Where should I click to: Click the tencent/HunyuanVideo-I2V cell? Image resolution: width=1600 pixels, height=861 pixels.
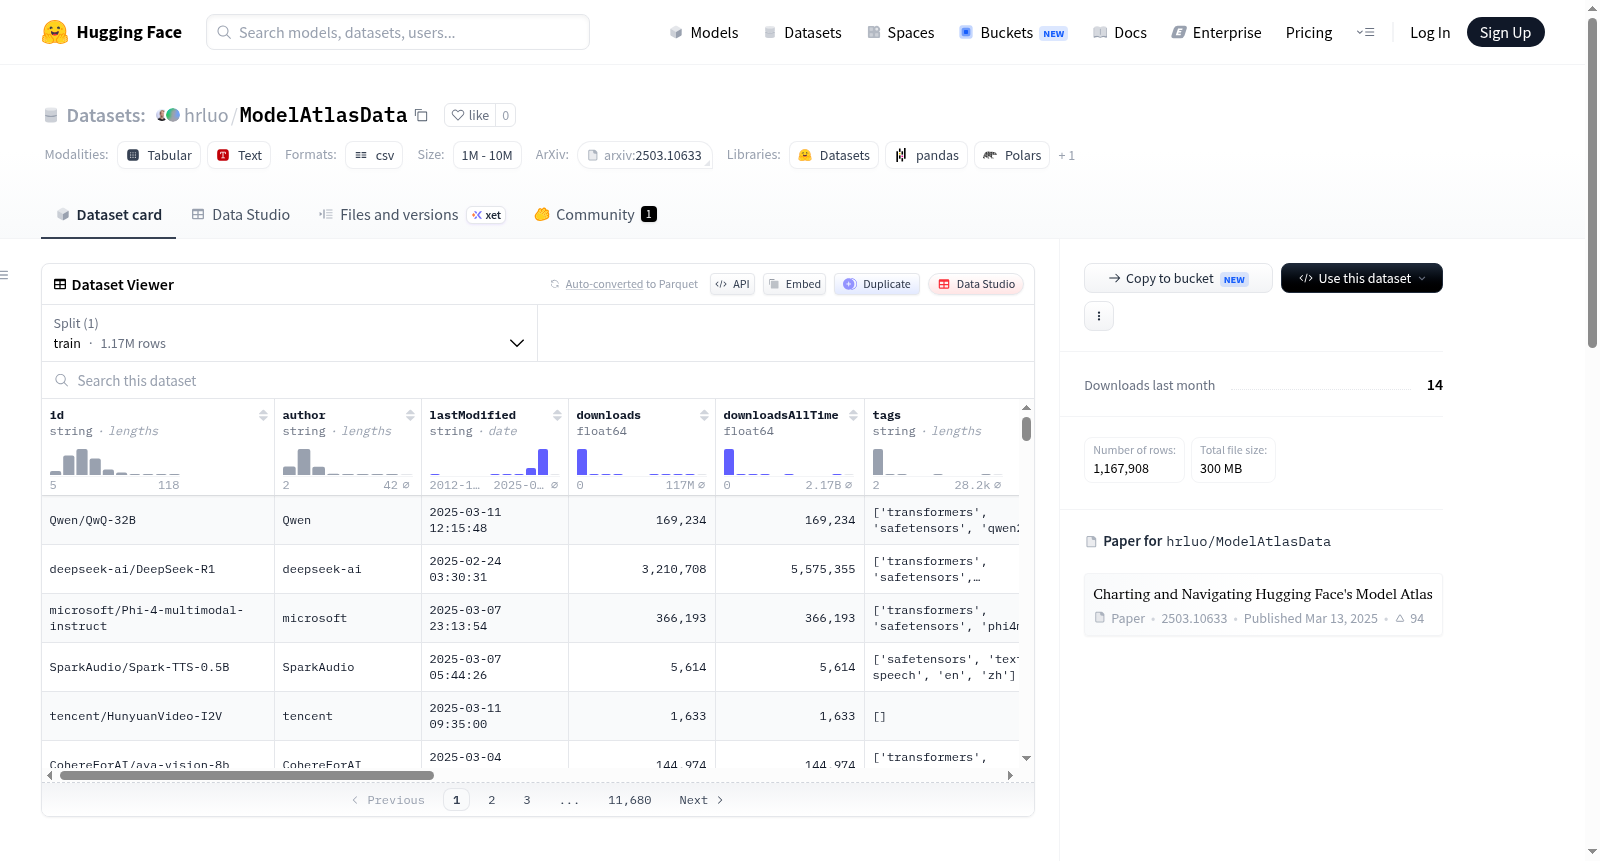click(x=158, y=716)
